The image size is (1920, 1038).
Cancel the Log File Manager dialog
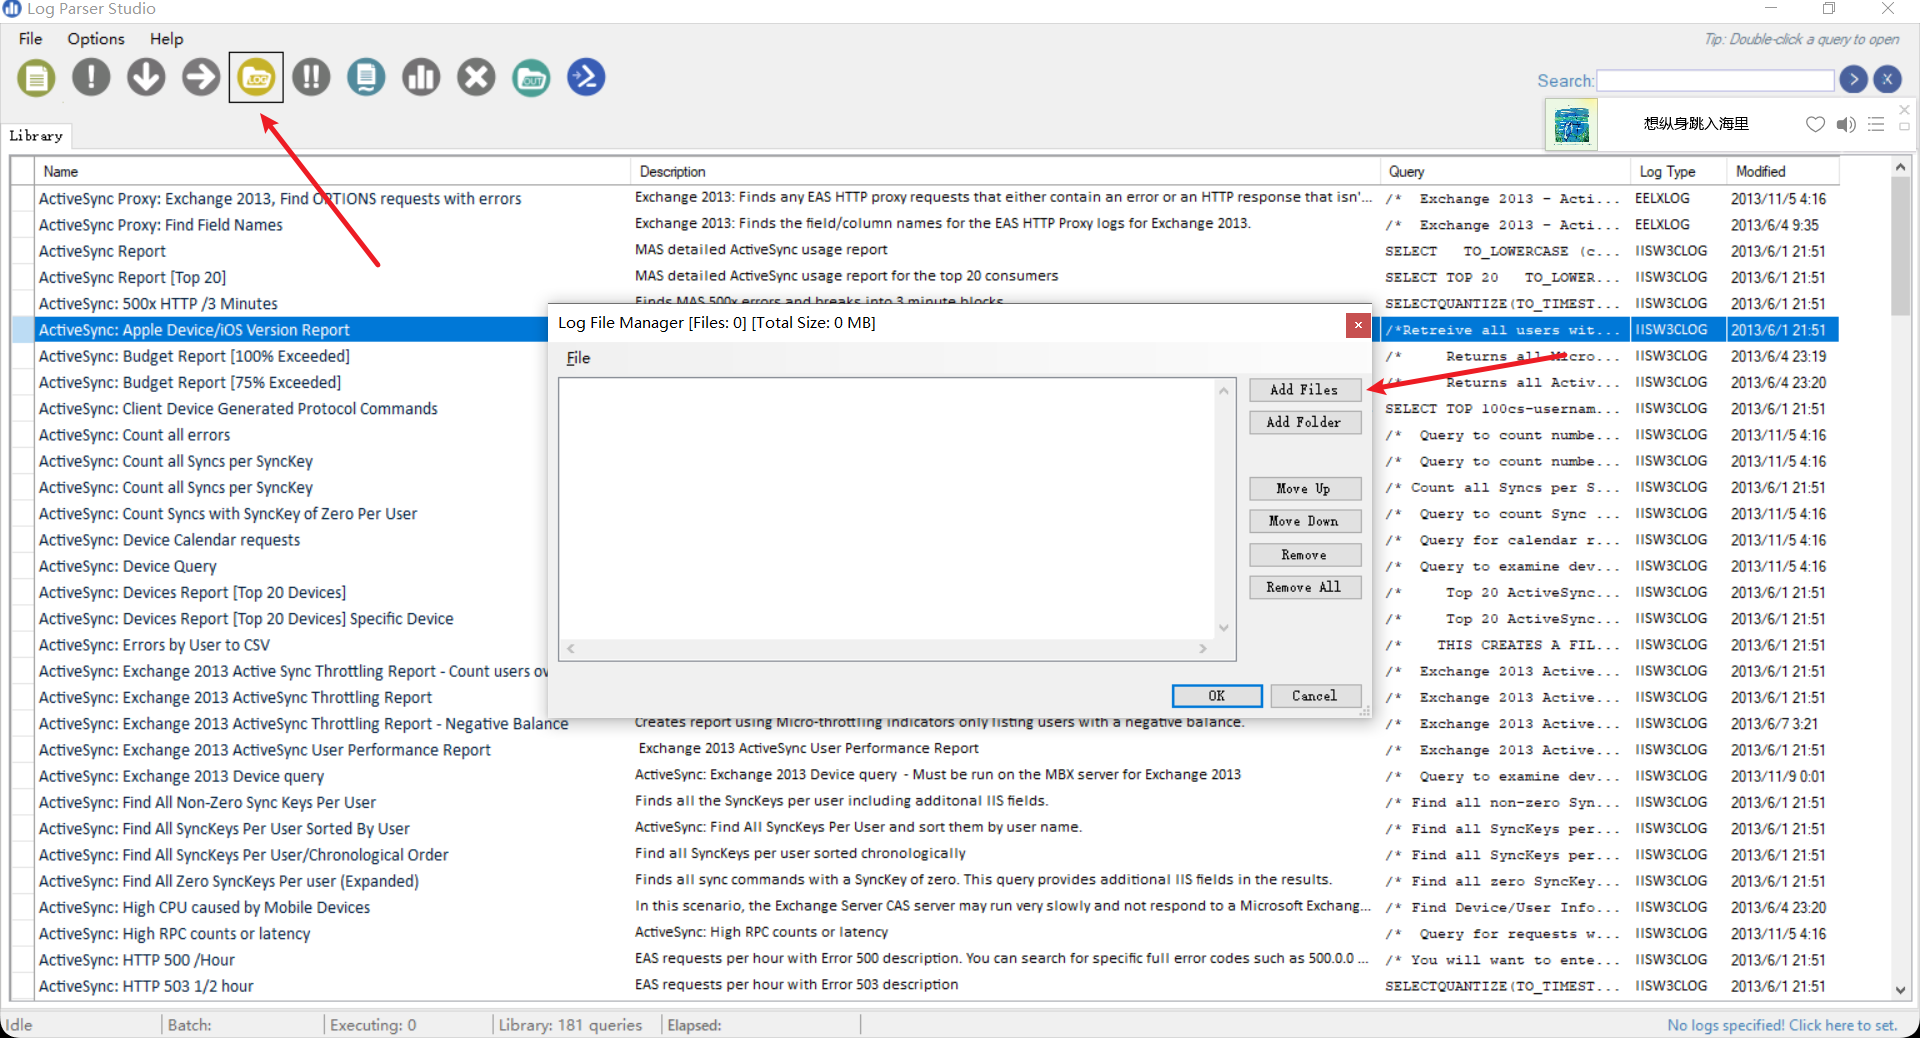1316,696
